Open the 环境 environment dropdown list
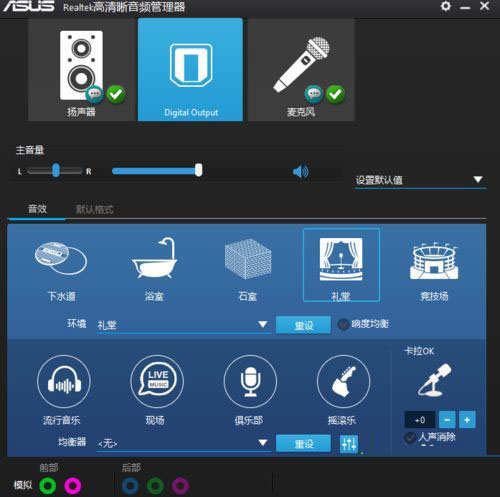Viewport: 500px width, 497px height. click(184, 325)
